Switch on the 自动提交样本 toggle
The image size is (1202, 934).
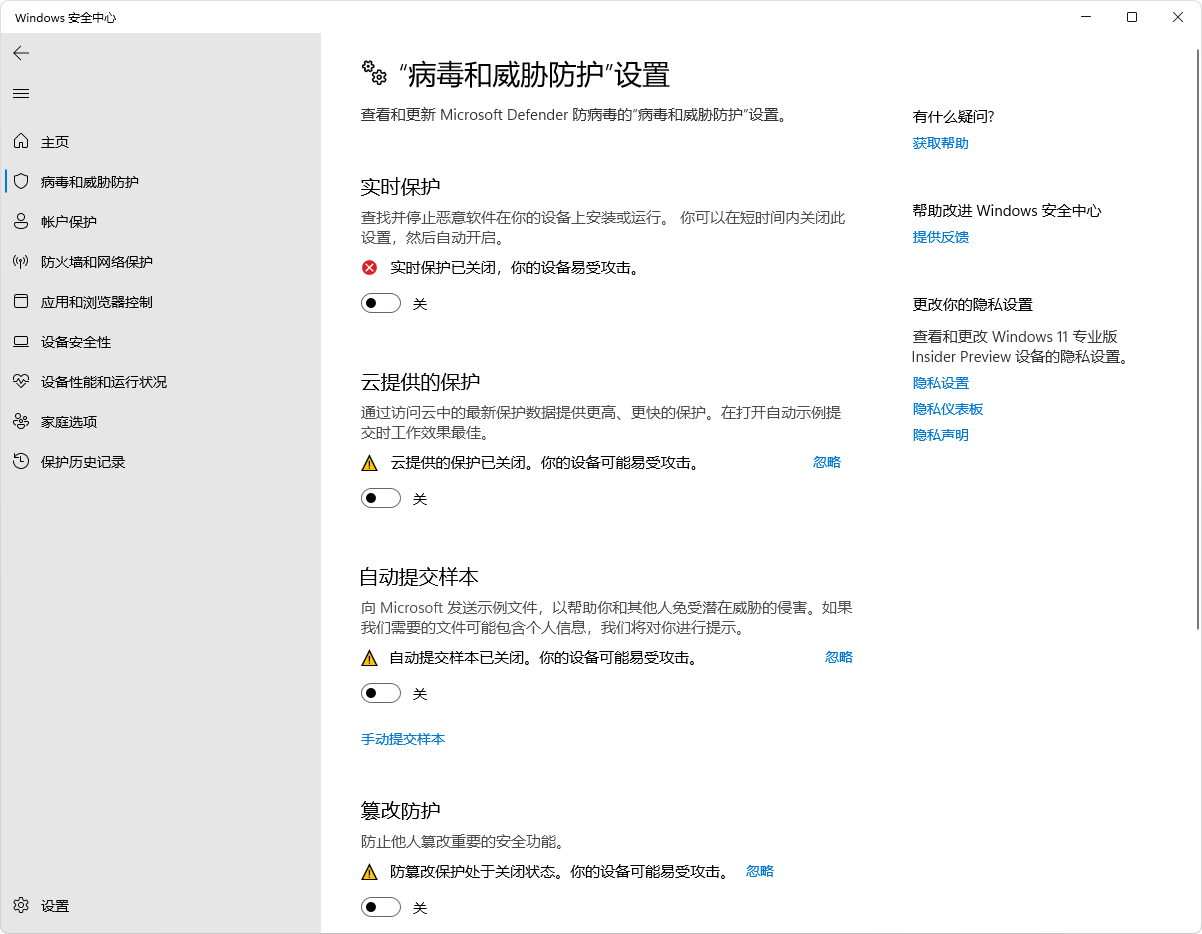click(381, 693)
